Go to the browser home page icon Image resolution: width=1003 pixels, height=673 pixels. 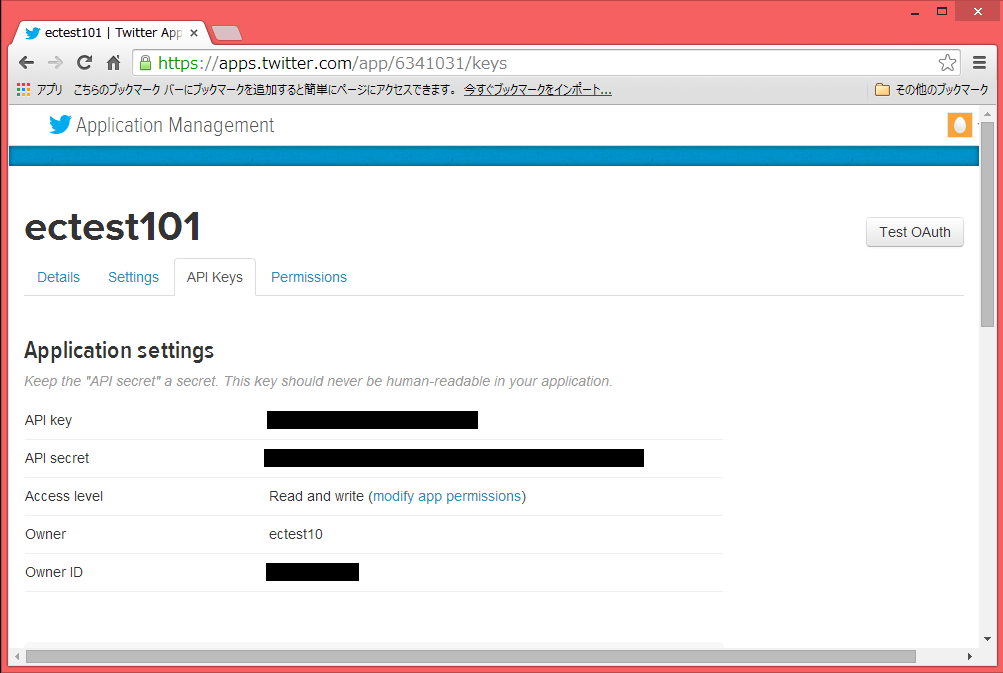(114, 62)
